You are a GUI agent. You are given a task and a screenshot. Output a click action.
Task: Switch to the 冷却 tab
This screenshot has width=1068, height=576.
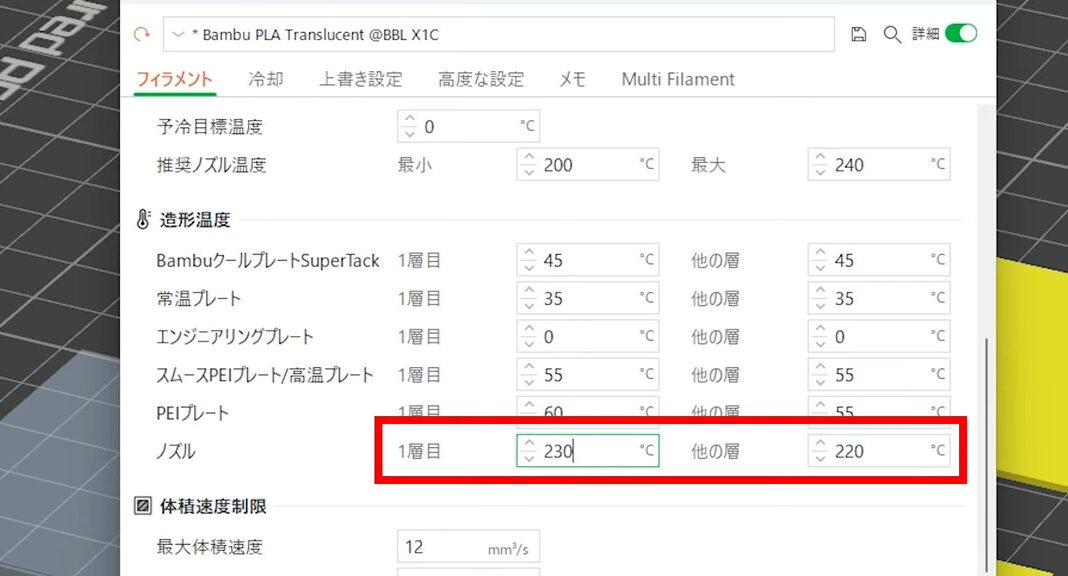(266, 79)
